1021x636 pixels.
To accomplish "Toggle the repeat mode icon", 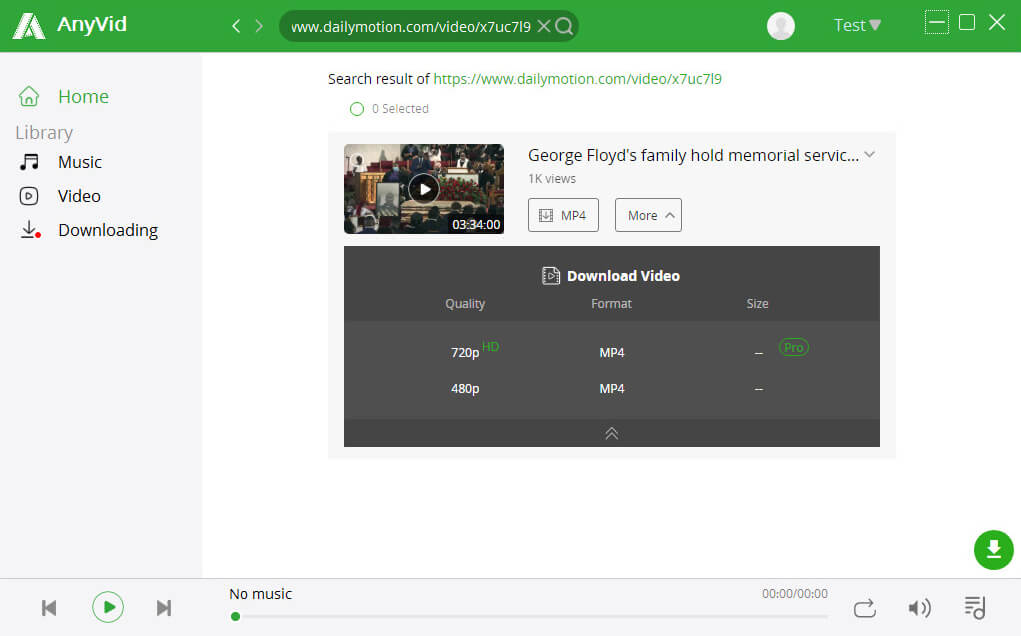I will click(865, 608).
